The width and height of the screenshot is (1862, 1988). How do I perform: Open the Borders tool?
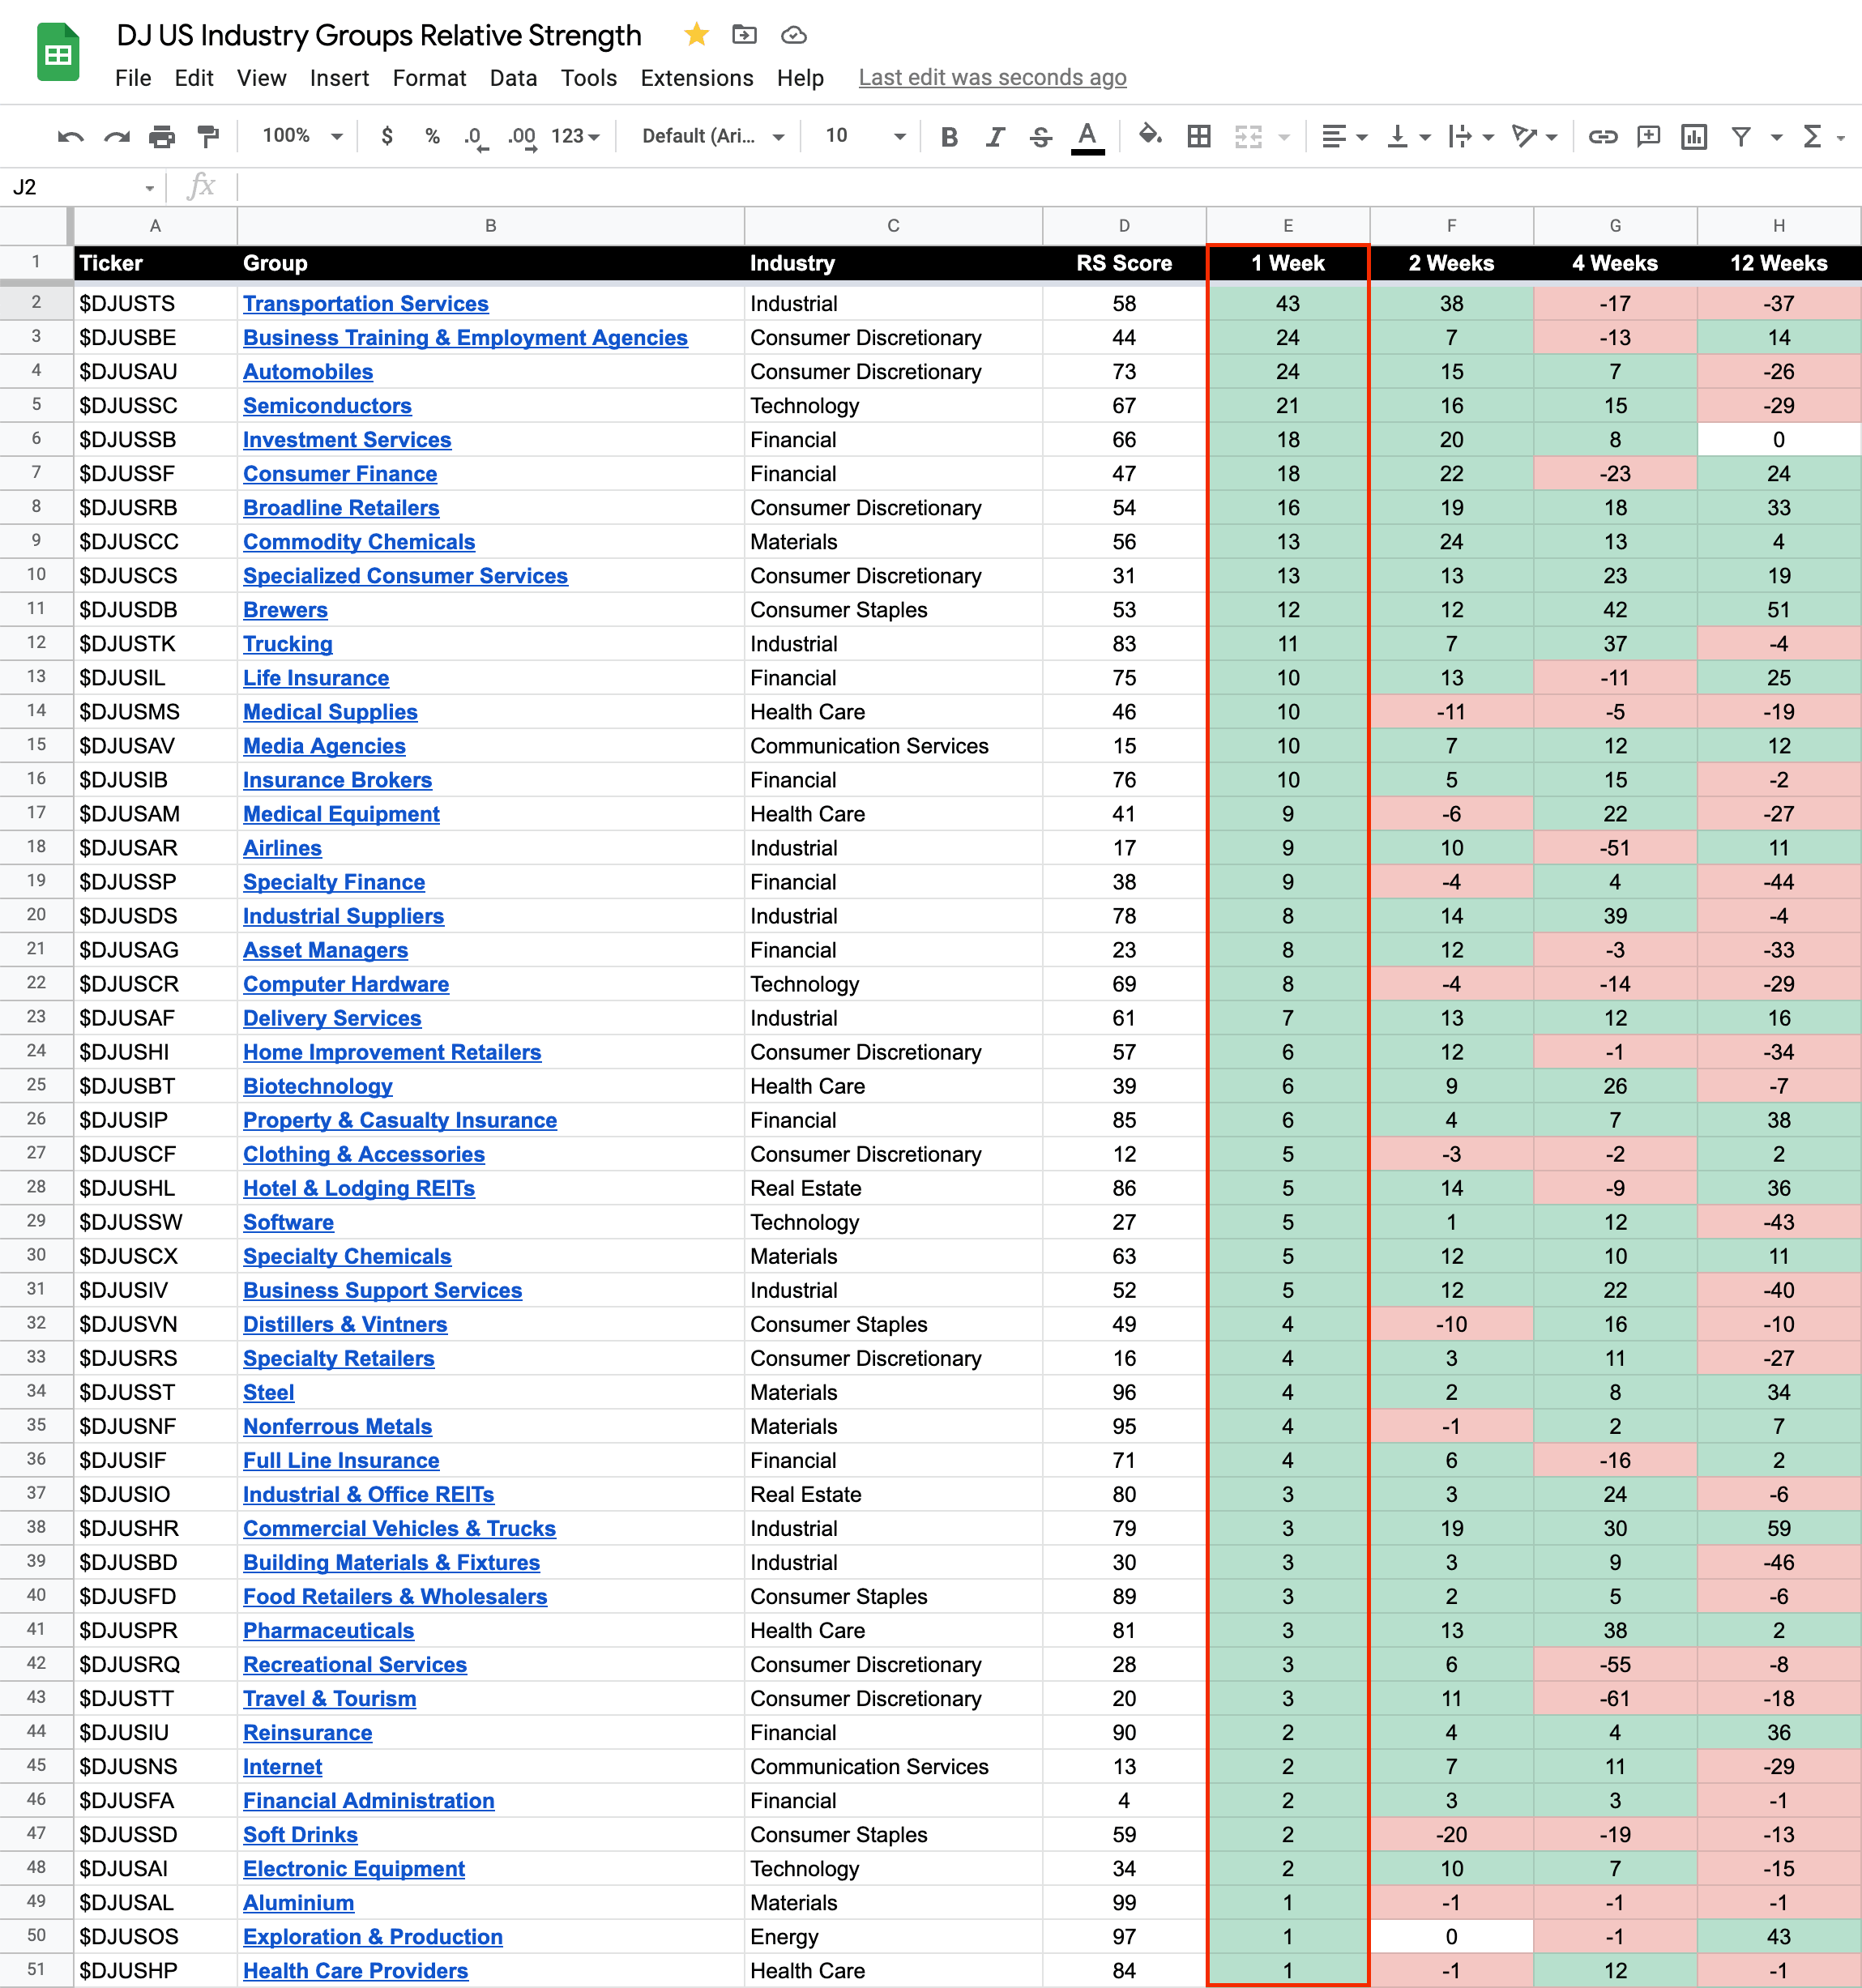(1199, 136)
